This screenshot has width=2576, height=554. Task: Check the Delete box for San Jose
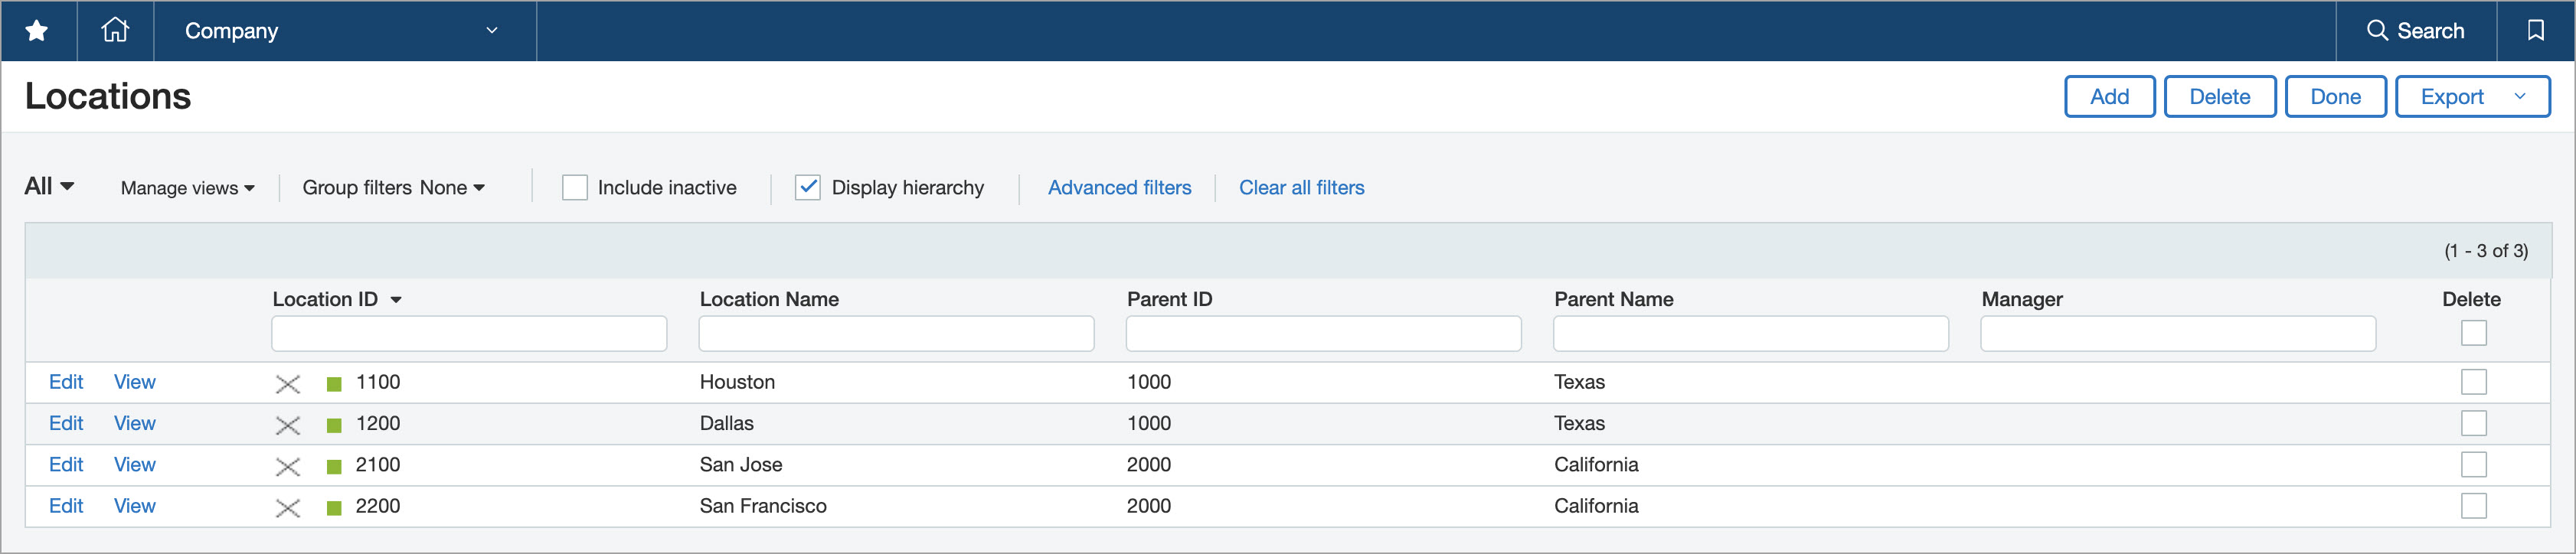(2473, 464)
